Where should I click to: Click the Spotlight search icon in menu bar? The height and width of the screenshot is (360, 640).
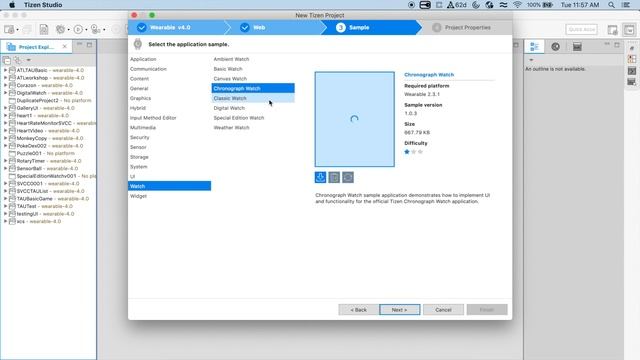point(611,5)
